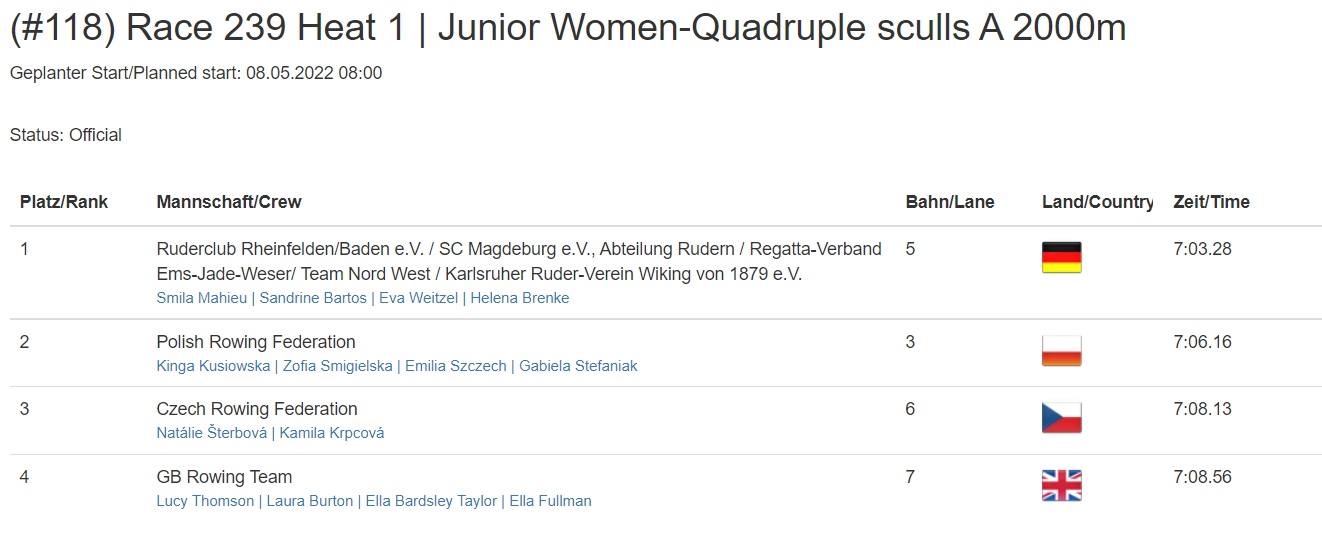Open Sandrine Bartos athlete link
Screen dimensions: 1322x552
click(x=313, y=298)
